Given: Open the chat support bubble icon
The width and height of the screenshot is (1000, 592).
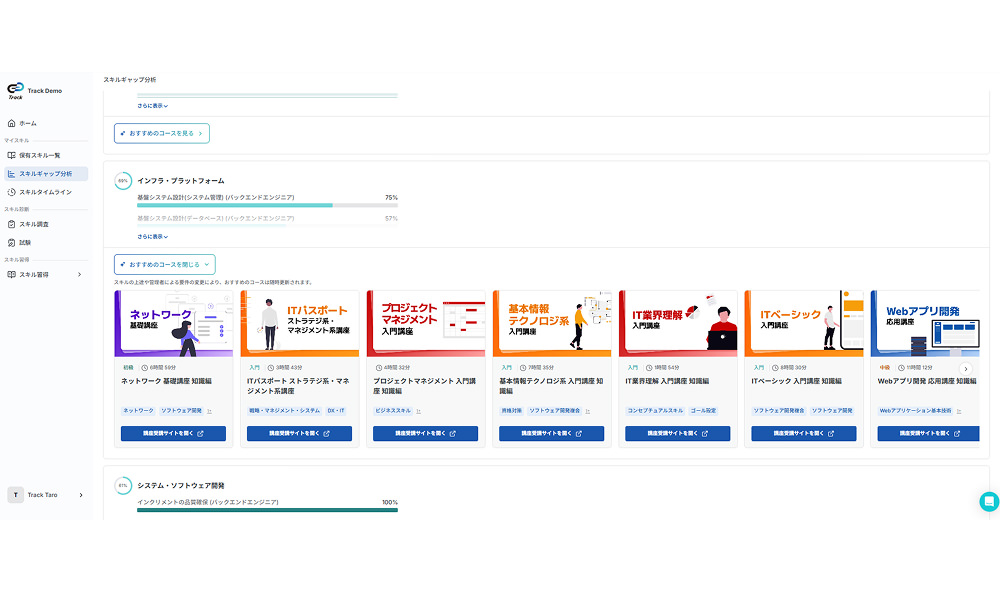Looking at the screenshot, I should 988,502.
